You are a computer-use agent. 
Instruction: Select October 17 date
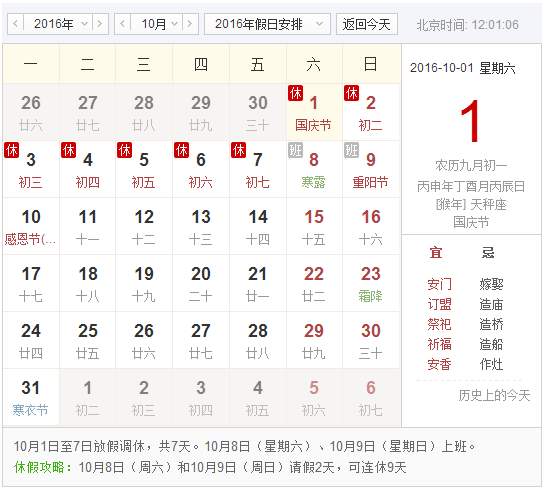coord(31,283)
